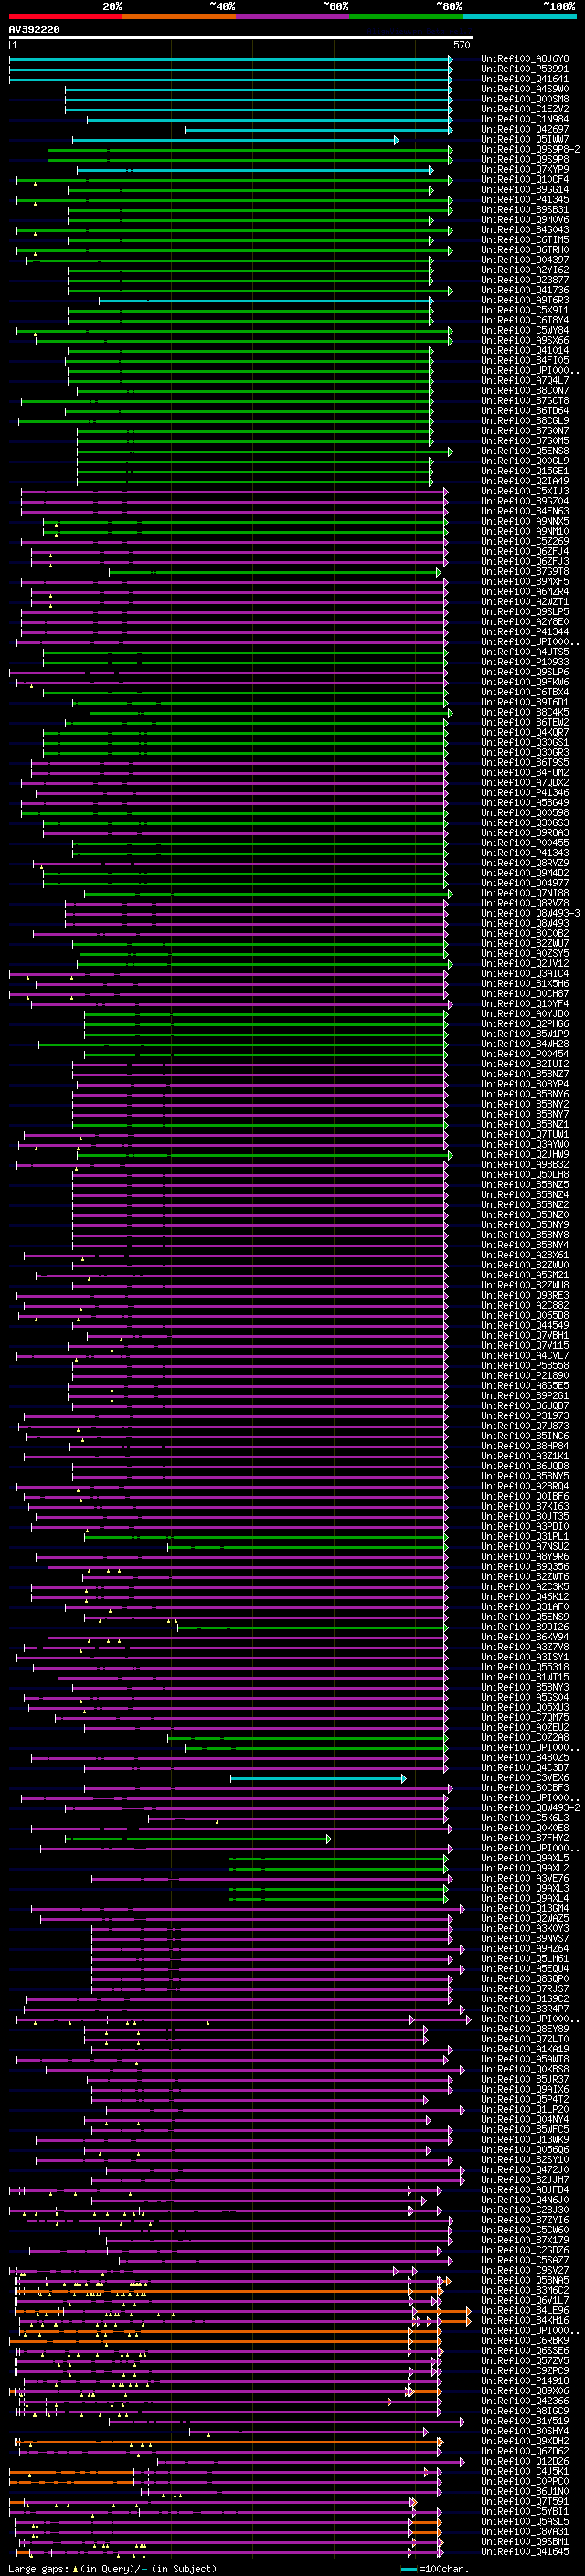585x2576 pixels.
Task: Select the UniRef100_Q065D8 label
Action: click(525, 1315)
